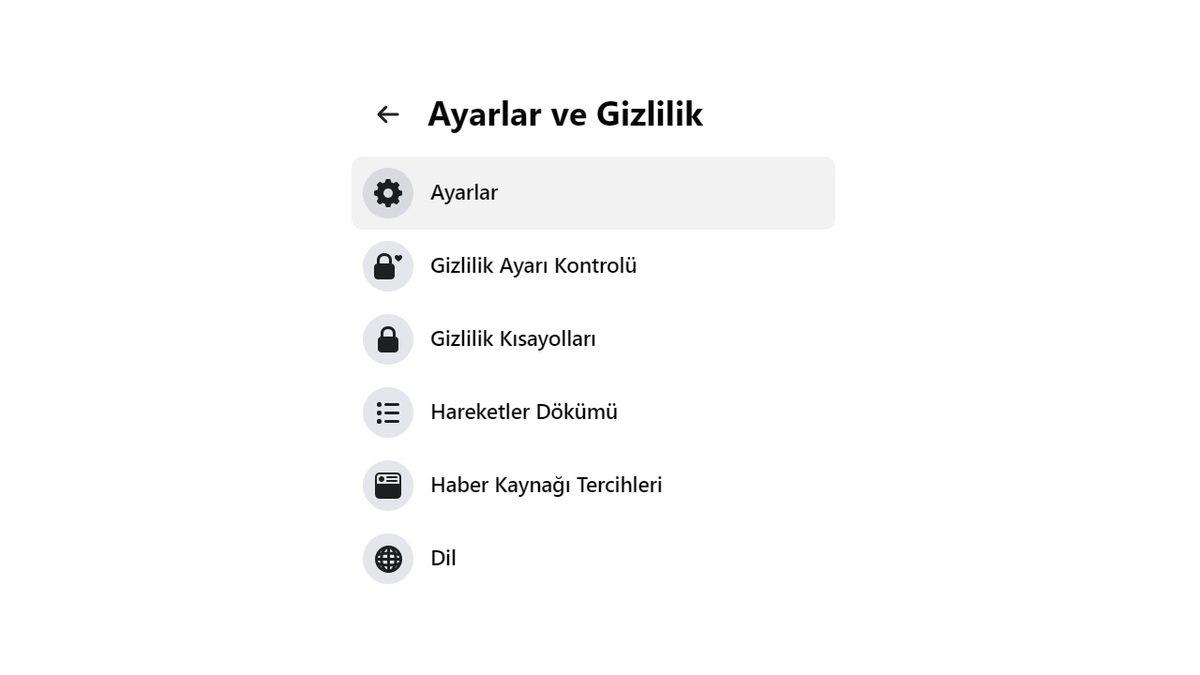Go back using the arrow button
Viewport: 1200px width, 675px height.
coord(387,113)
